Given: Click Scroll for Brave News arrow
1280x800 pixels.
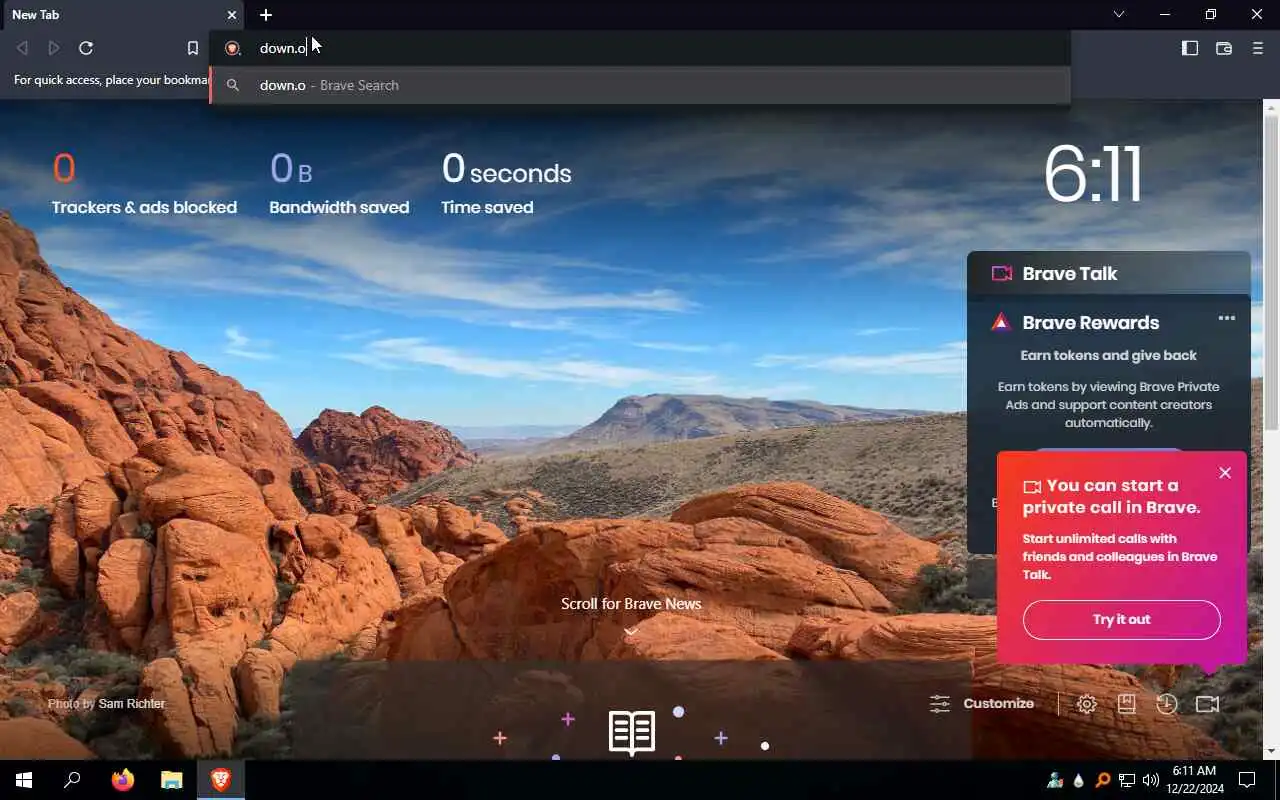Looking at the screenshot, I should pos(631,632).
